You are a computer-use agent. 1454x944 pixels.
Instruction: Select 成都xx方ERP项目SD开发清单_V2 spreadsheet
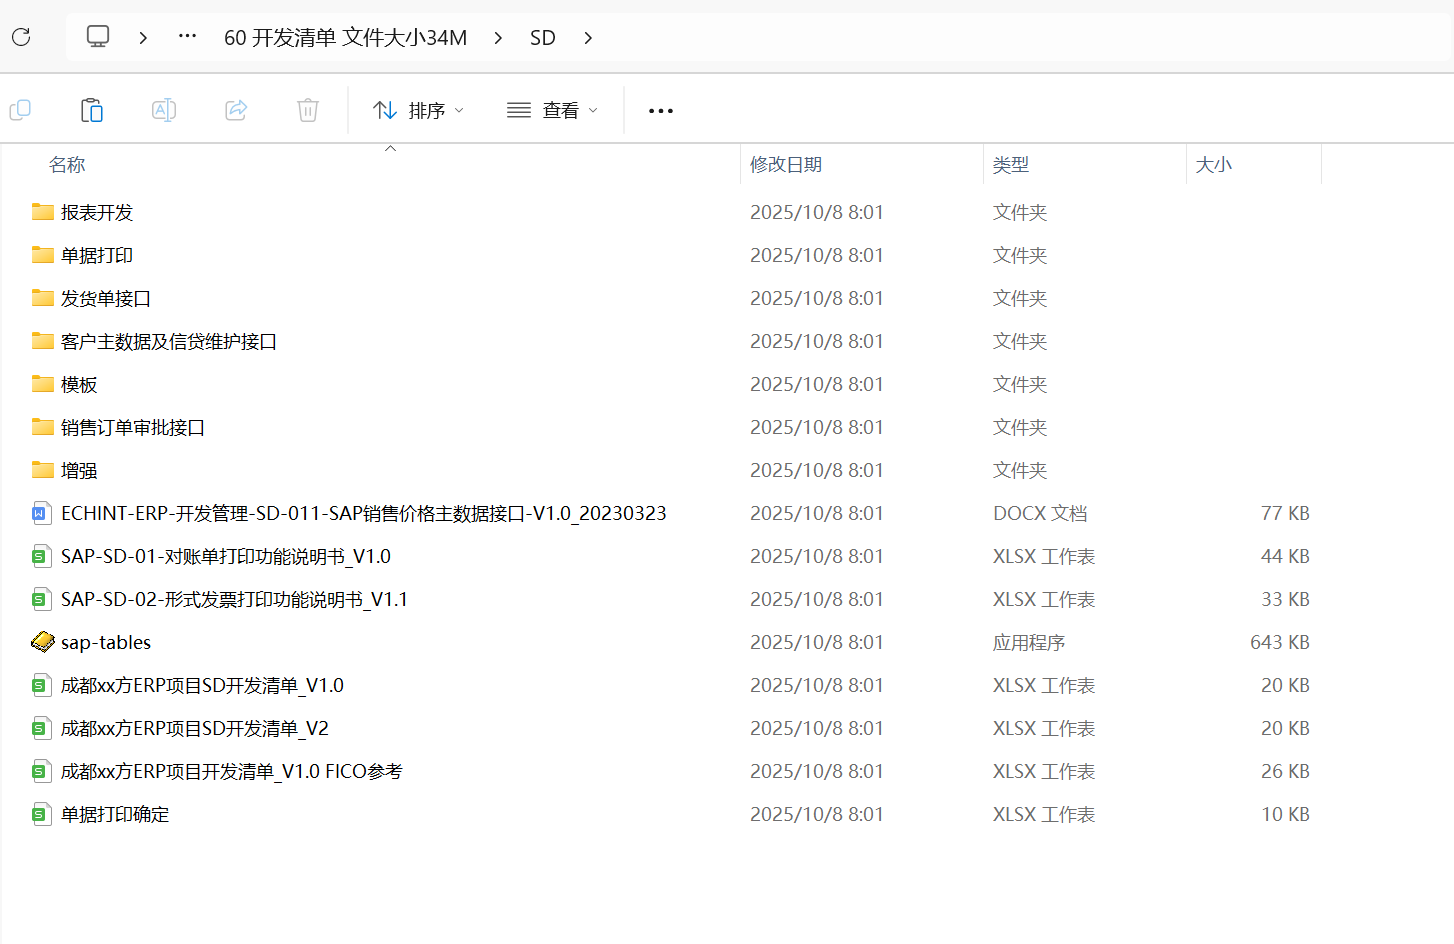(195, 728)
